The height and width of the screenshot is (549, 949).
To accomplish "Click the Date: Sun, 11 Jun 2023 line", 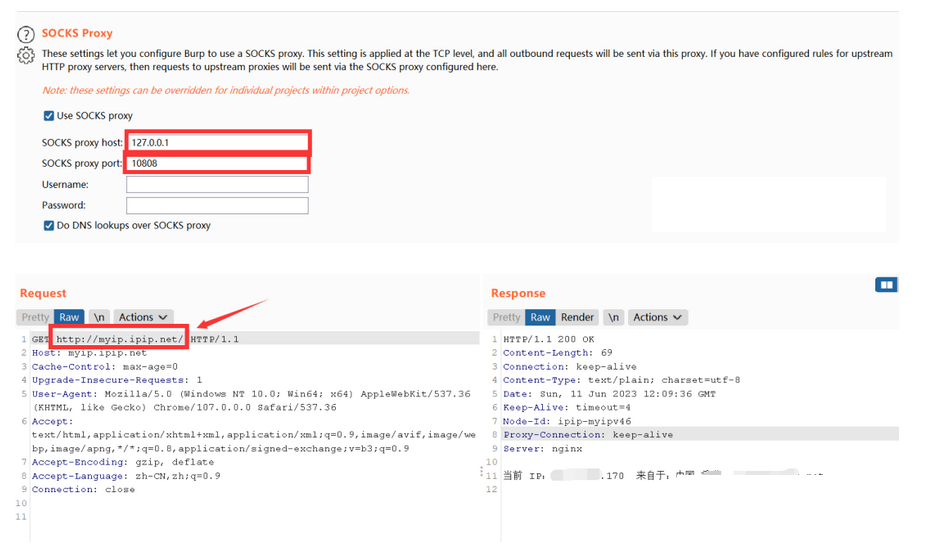I will 609,394.
